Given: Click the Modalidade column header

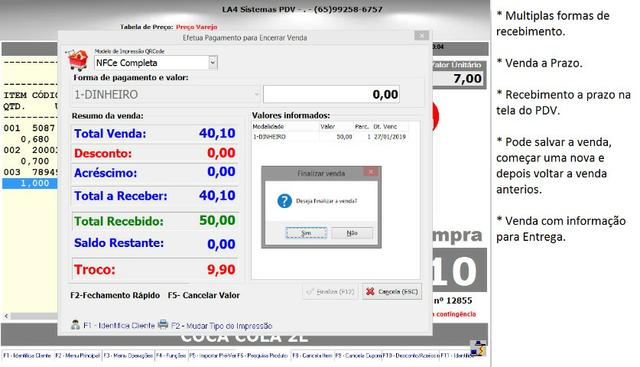Looking at the screenshot, I should (285, 127).
